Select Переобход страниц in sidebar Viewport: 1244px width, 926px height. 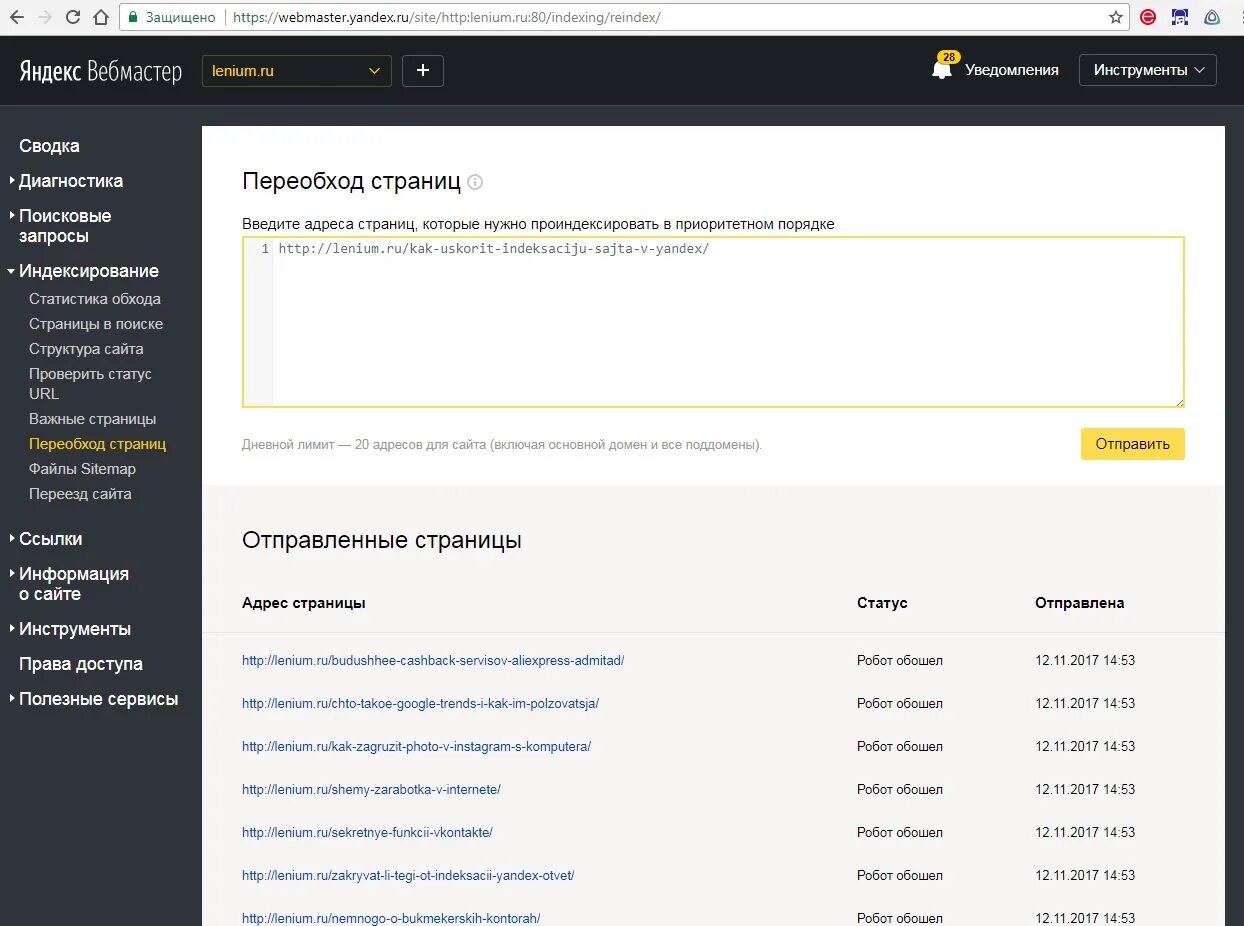[98, 444]
